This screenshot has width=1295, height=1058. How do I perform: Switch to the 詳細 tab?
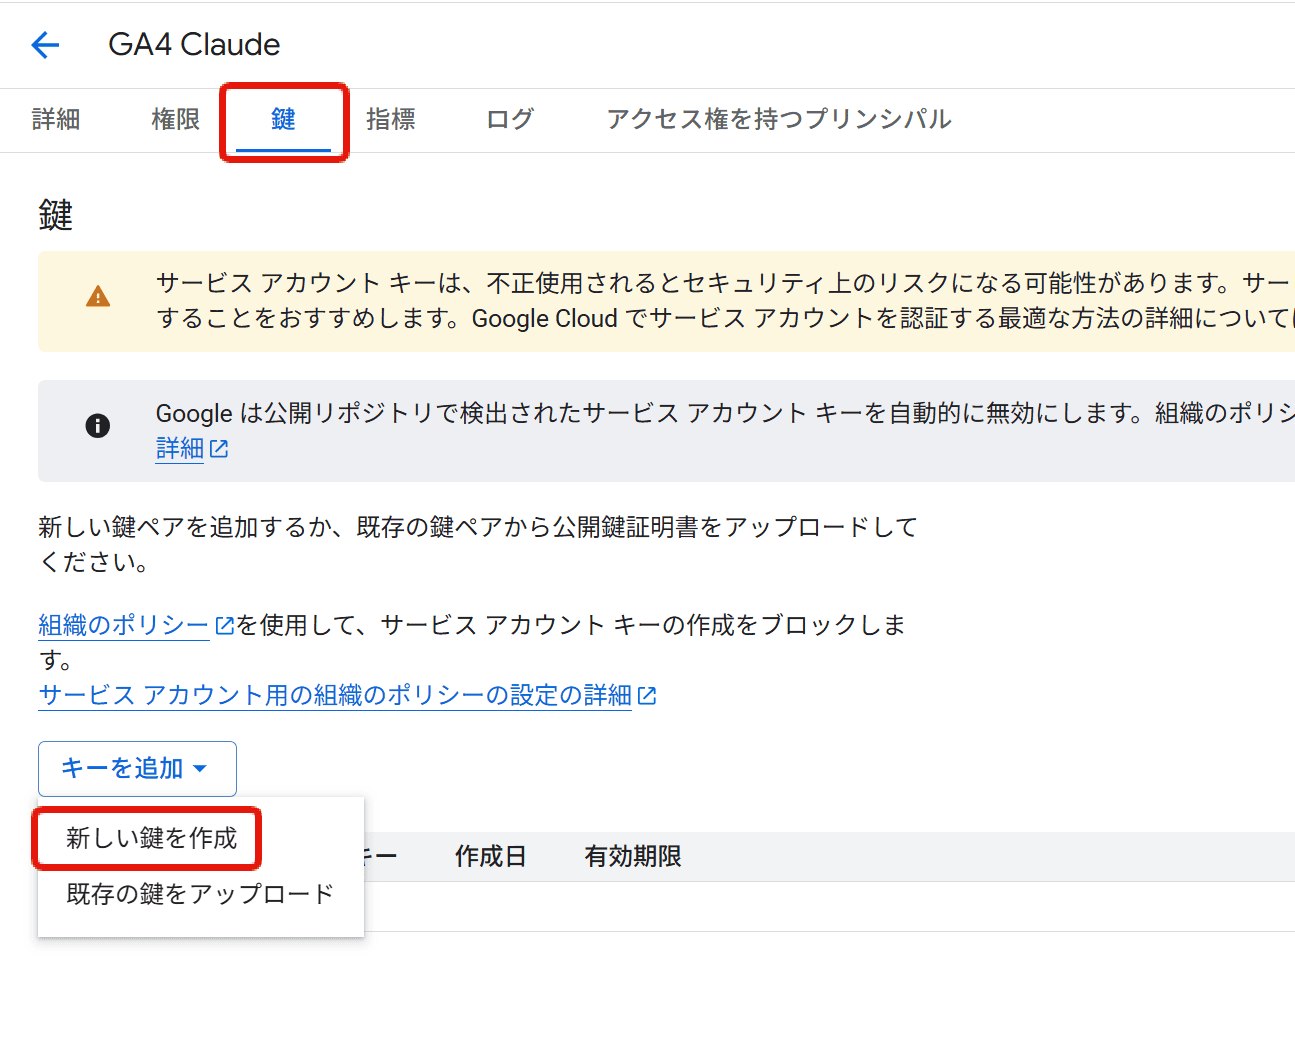56,120
